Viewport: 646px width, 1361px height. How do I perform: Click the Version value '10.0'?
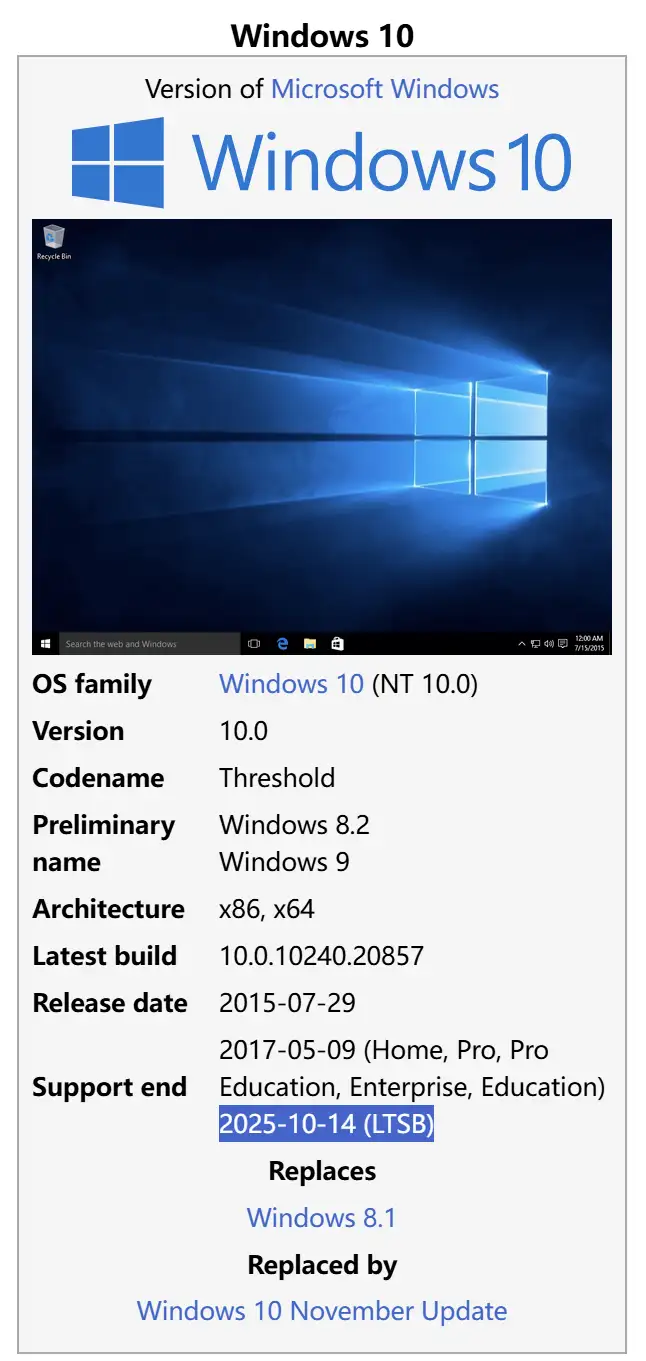243,731
